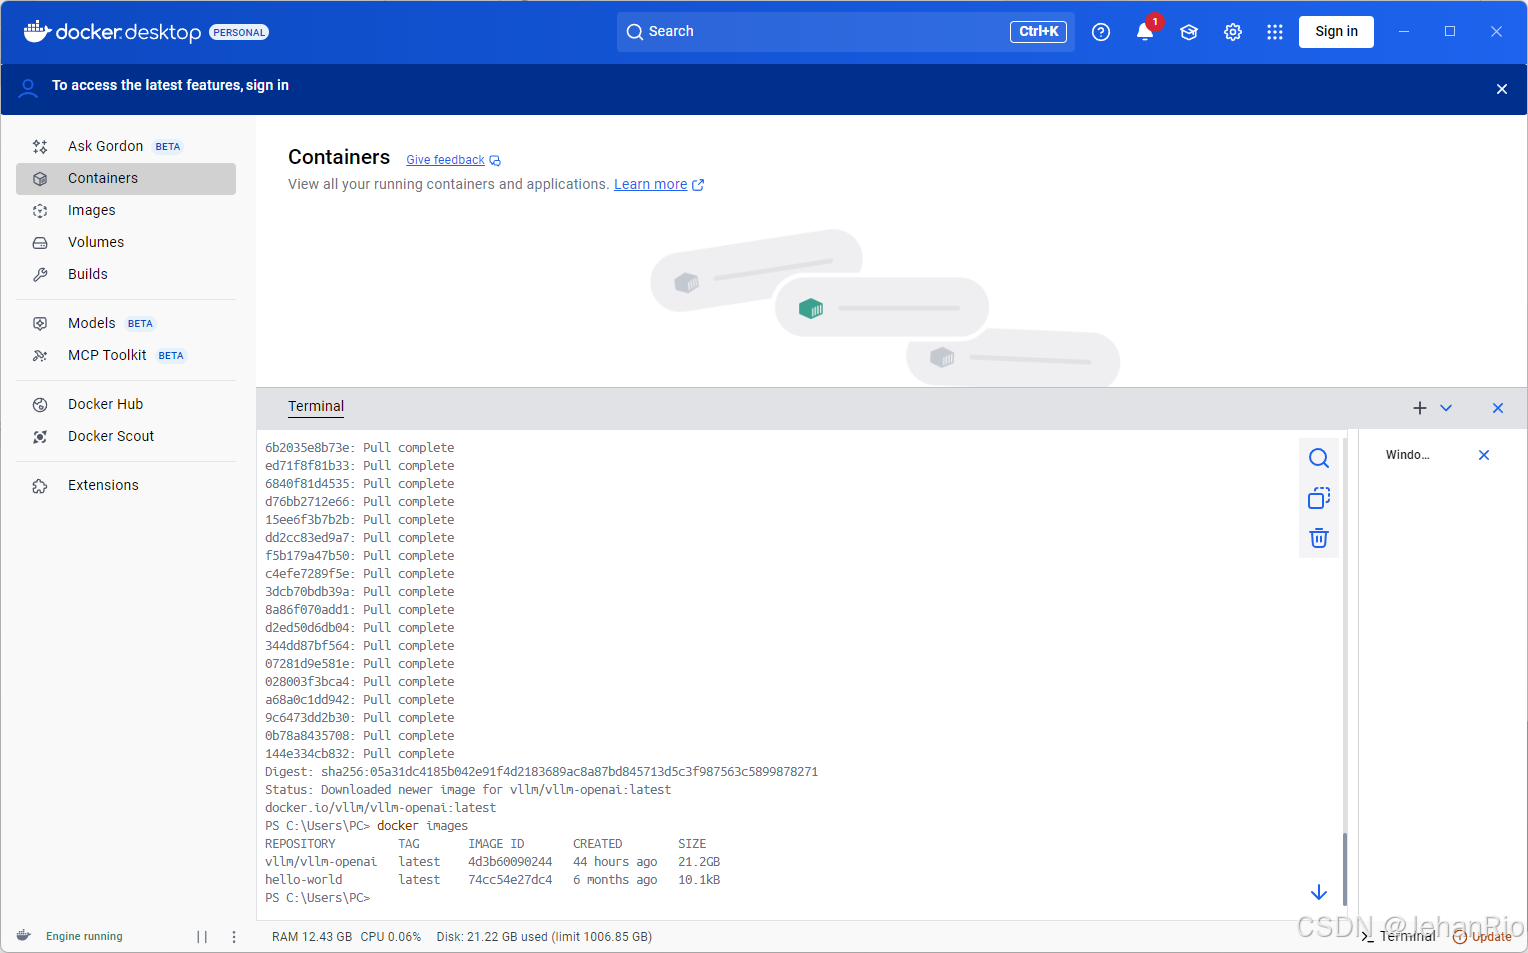Image resolution: width=1528 pixels, height=953 pixels.
Task: Focus the Search input field
Action: pyautogui.click(x=845, y=32)
